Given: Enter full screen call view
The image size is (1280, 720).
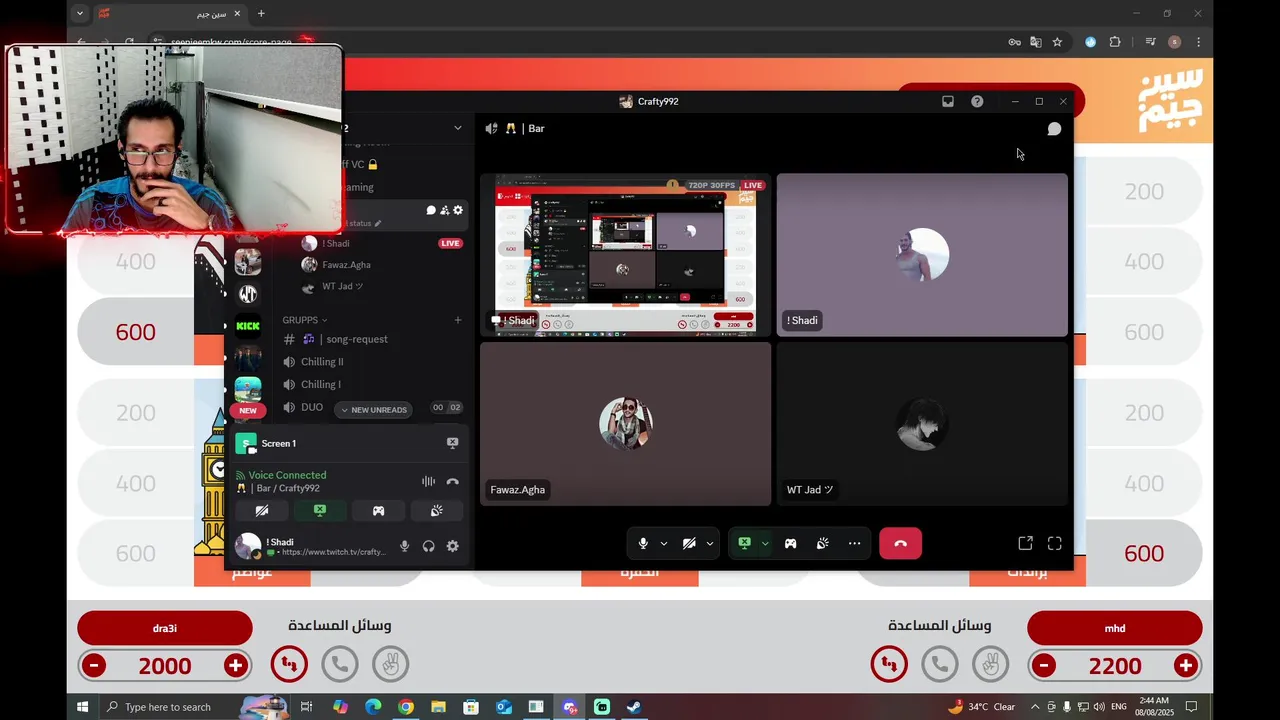Looking at the screenshot, I should (x=1054, y=543).
